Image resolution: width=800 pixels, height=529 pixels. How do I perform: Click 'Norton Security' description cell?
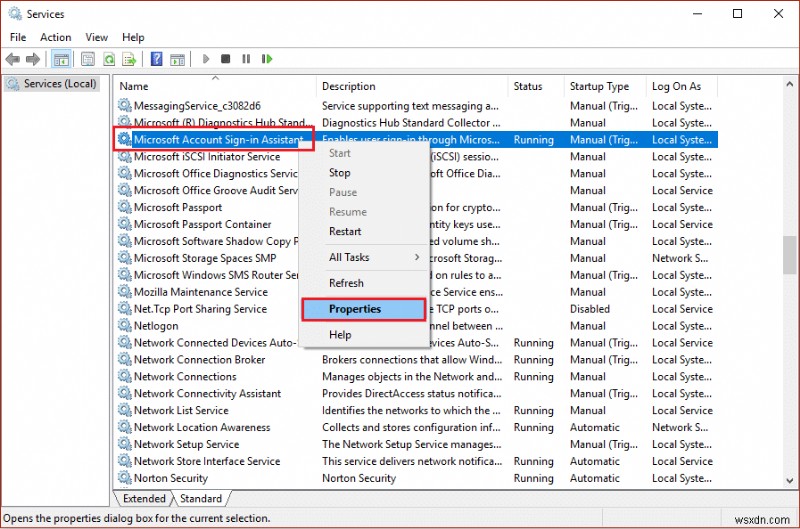coord(359,478)
